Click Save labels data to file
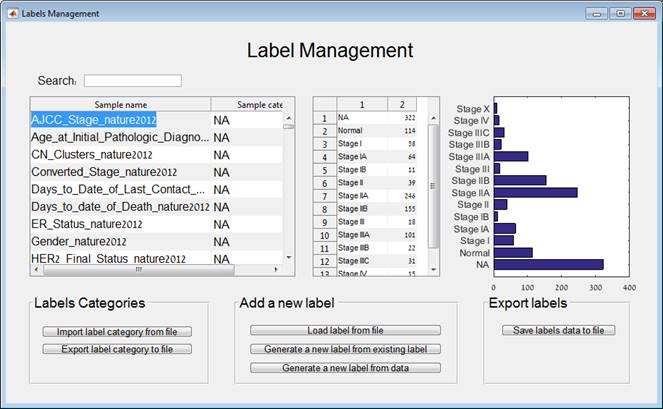This screenshot has height=409, width=663. click(558, 330)
